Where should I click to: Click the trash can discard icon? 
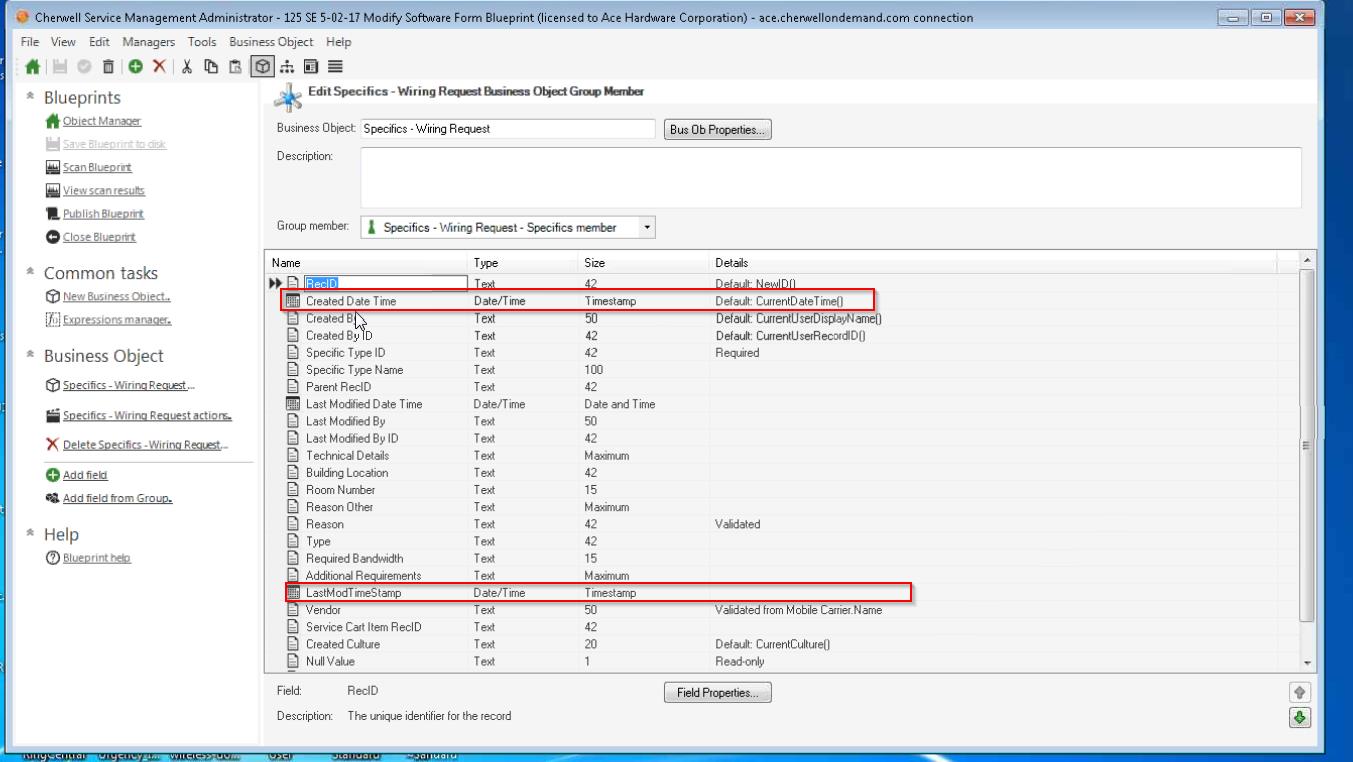[x=108, y=67]
